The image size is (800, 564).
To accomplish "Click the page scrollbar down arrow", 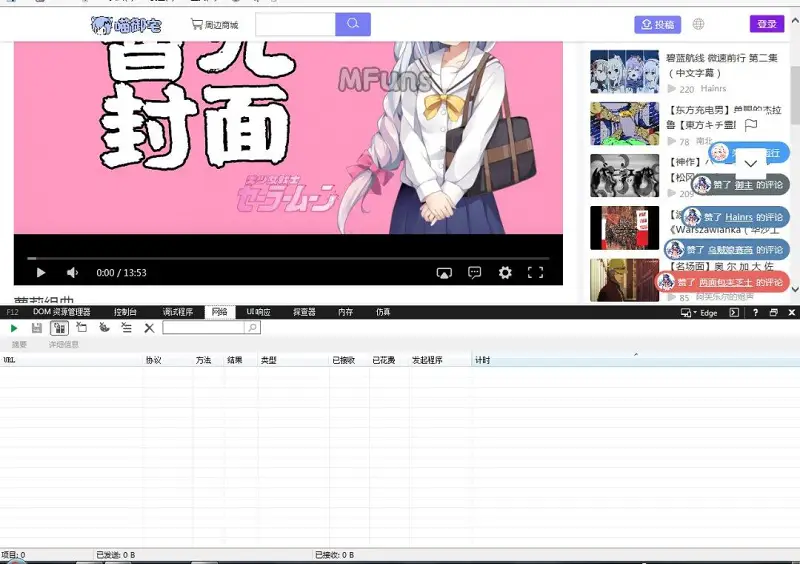I will tap(795, 289).
